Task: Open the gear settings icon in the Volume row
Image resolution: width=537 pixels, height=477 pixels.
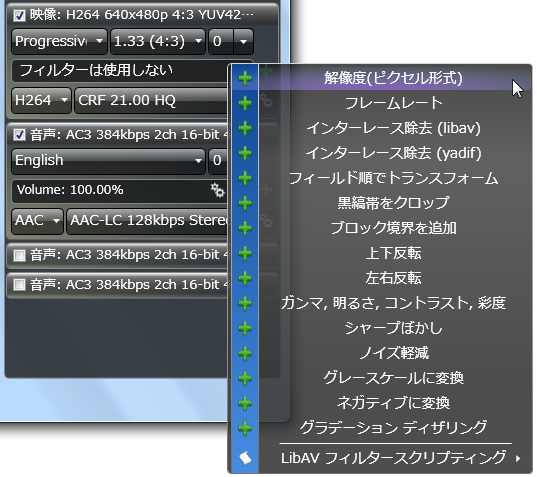Action: tap(217, 190)
